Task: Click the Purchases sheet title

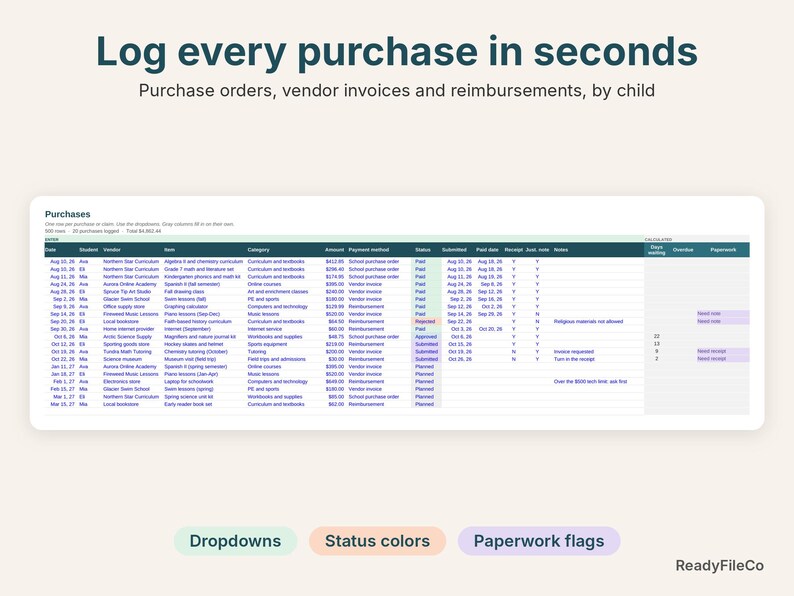Action: (67, 214)
